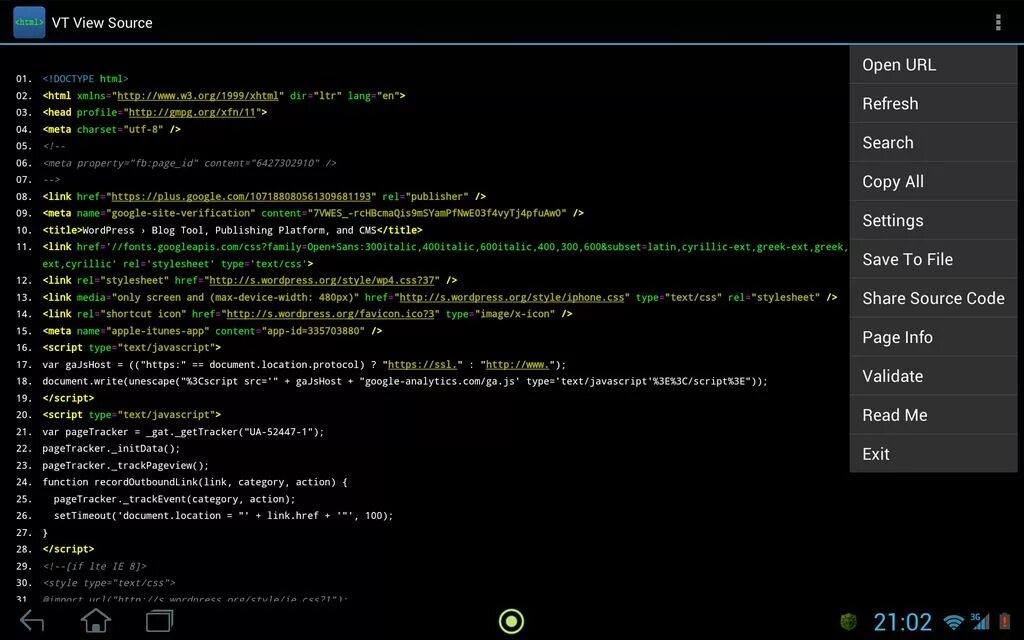Choose Exit from the menu
This screenshot has width=1024, height=640.
click(x=933, y=454)
